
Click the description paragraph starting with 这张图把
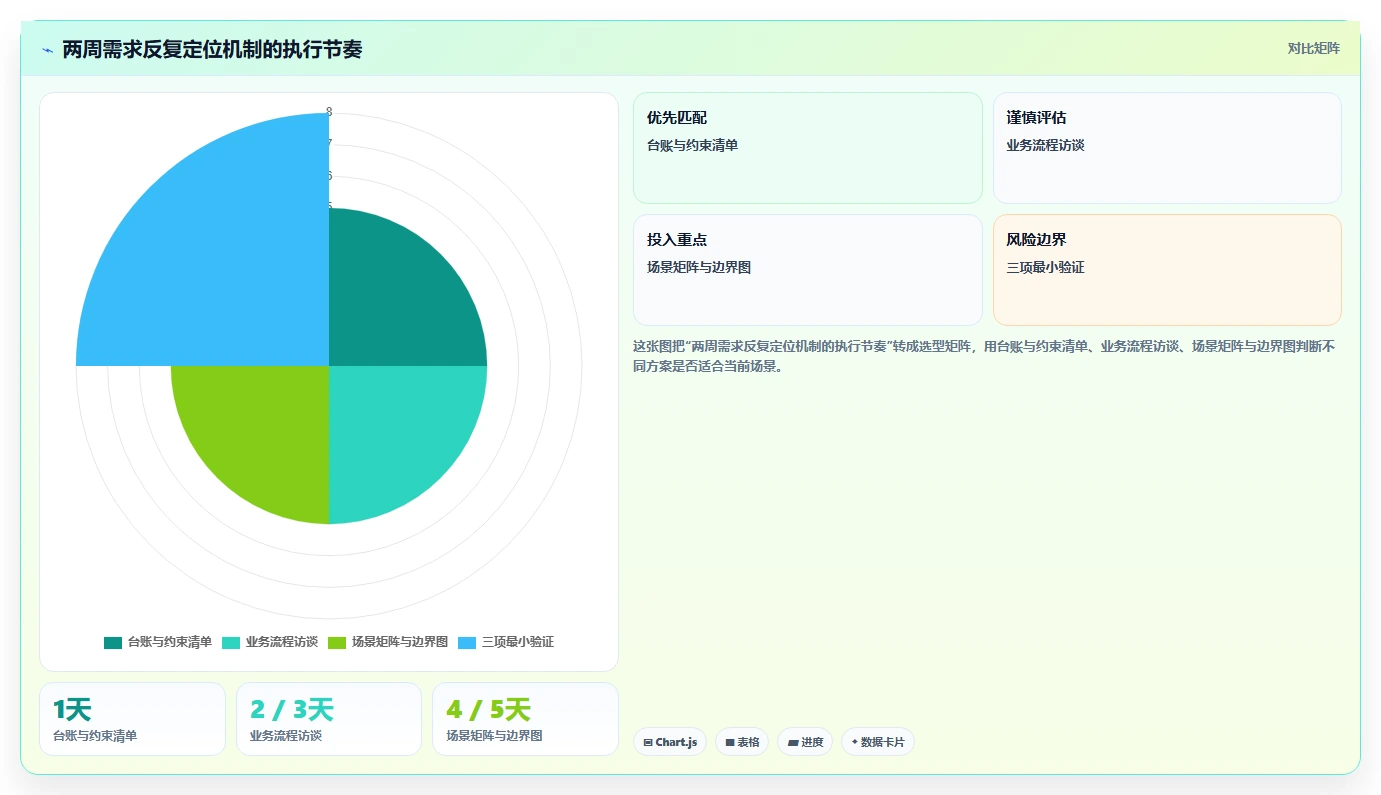click(984, 356)
